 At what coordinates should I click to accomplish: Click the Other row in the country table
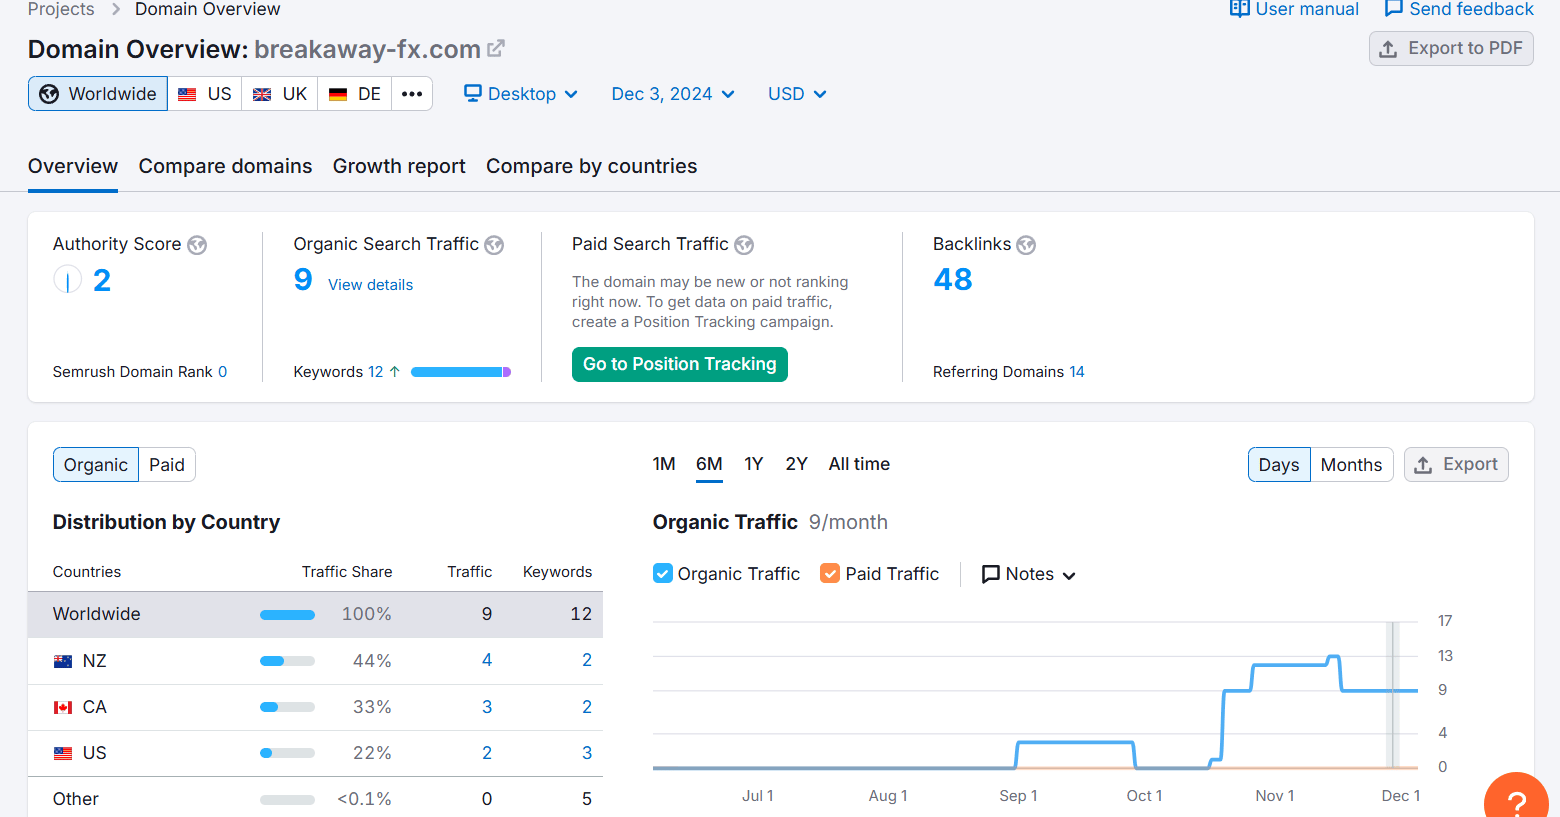click(315, 798)
